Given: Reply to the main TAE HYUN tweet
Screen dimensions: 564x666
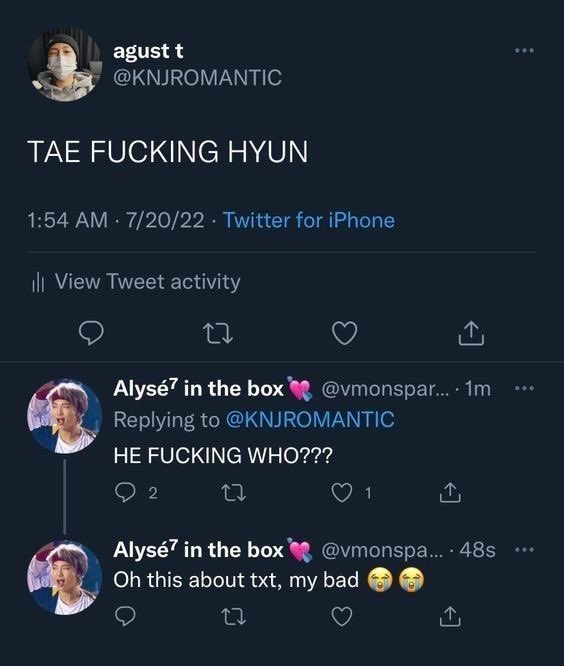Looking at the screenshot, I should [91, 333].
